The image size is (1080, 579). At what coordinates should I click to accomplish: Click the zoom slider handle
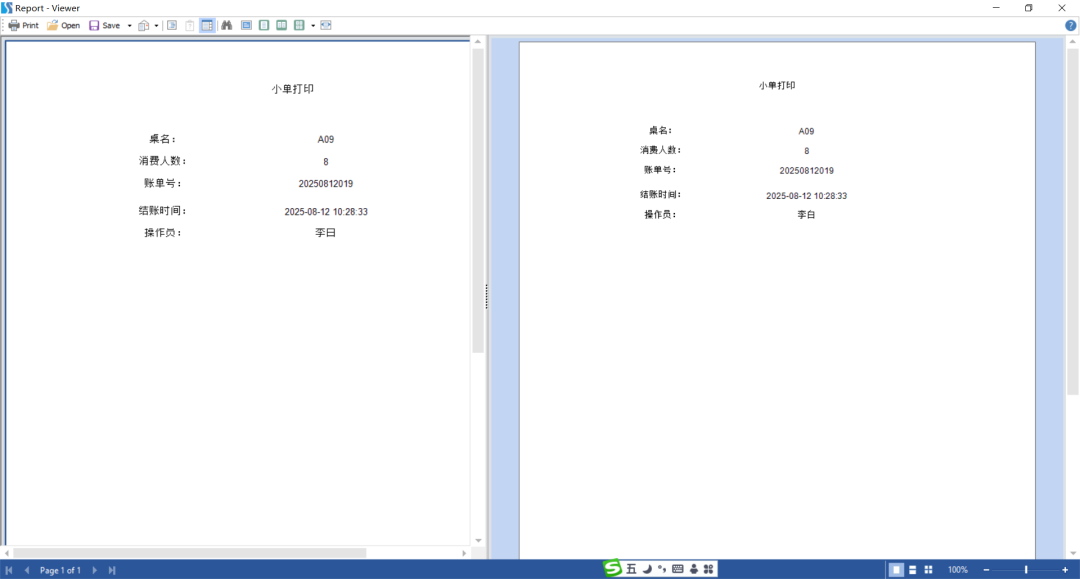point(1026,570)
